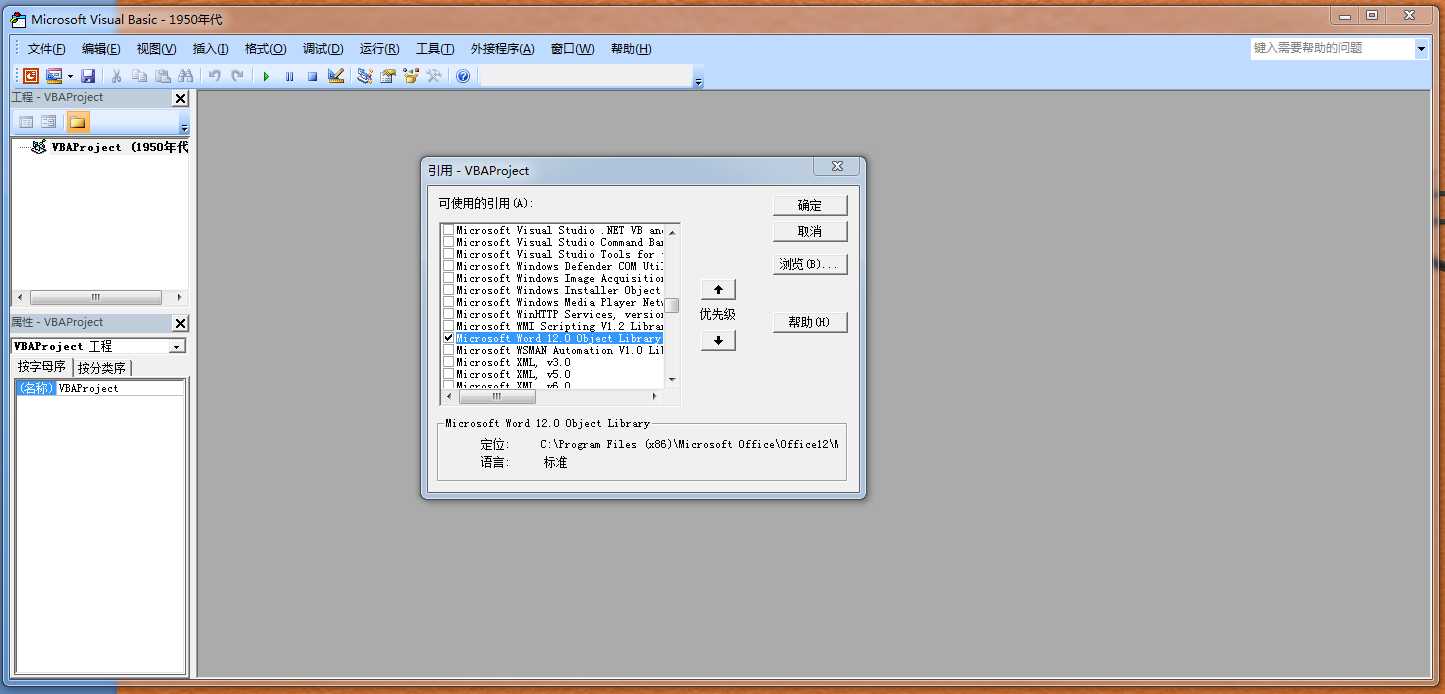The image size is (1445, 694).
Task: Open help question box dropdown arrow
Action: (x=1421, y=48)
